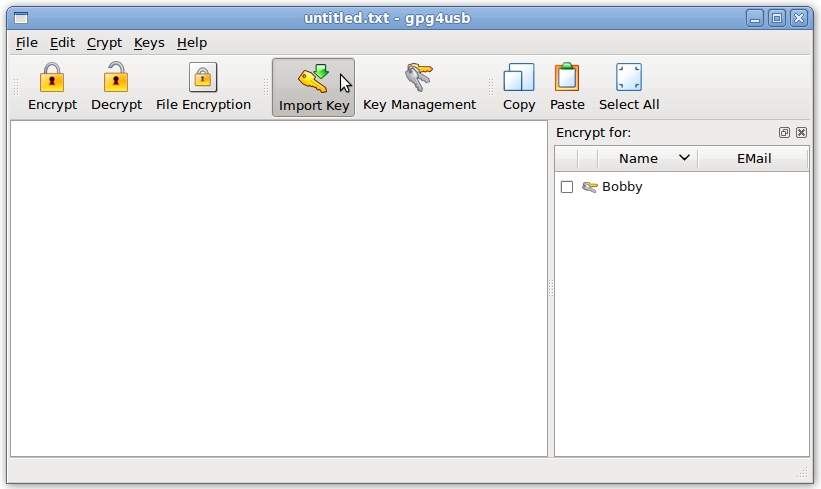This screenshot has width=821, height=489.
Task: Click the window resize grip at bottom corner
Action: [x=802, y=473]
